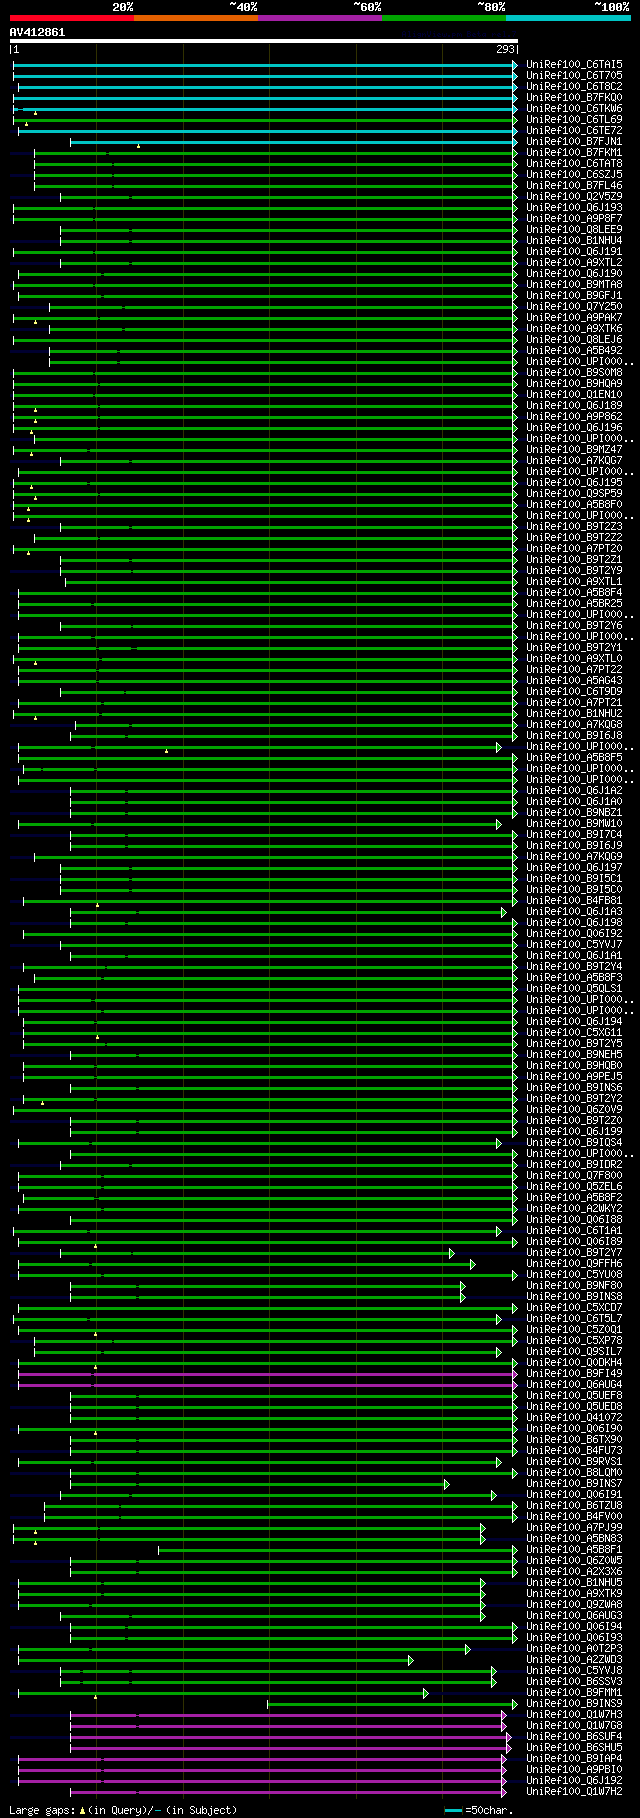The width and height of the screenshot is (640, 1818).
Task: Click hit label UniRef100_A9XTL2
Action: 574,262
